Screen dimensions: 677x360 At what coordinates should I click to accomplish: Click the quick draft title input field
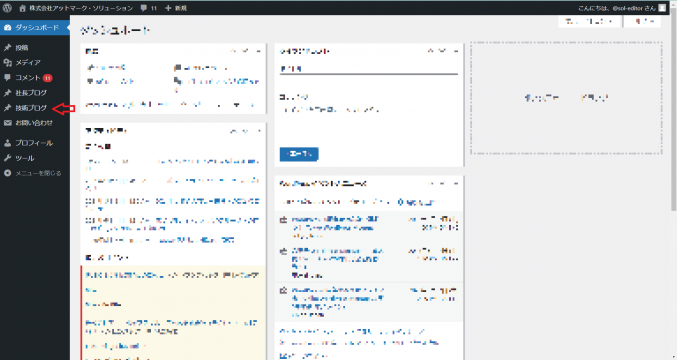[369, 69]
